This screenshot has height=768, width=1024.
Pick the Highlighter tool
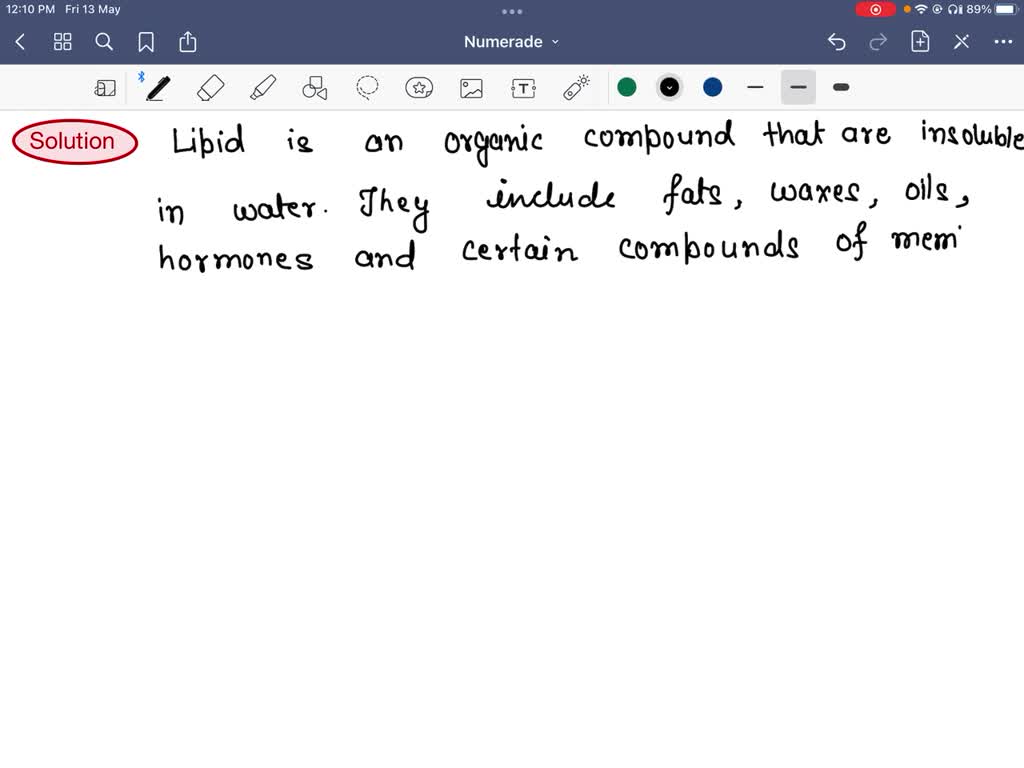[262, 88]
